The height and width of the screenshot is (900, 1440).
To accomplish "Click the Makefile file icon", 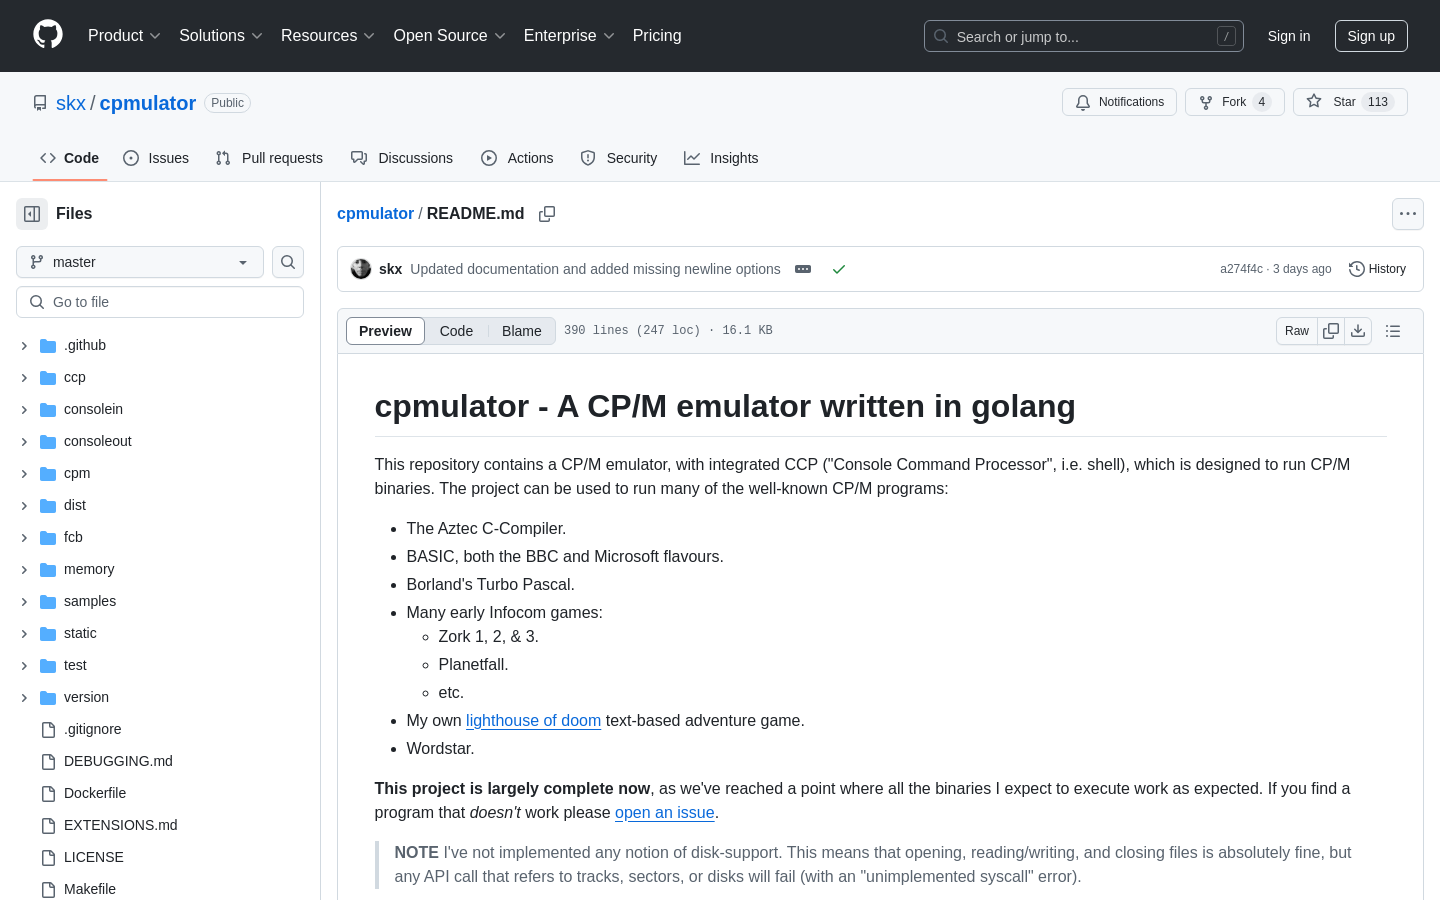I will click(48, 889).
